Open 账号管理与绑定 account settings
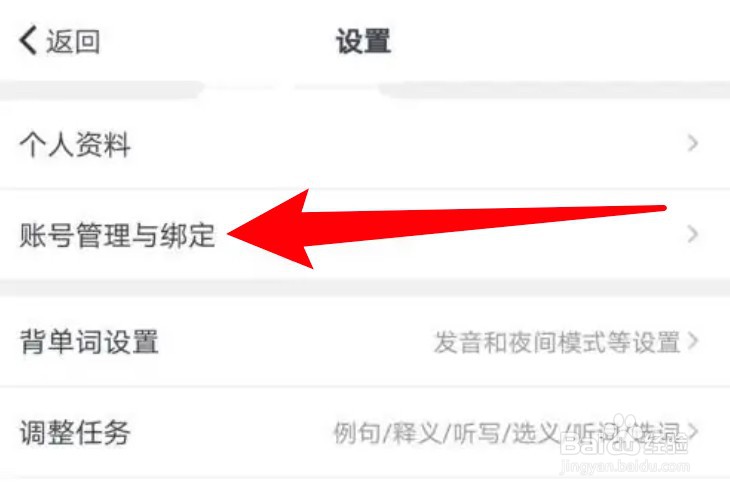The height and width of the screenshot is (492, 730). [365, 235]
